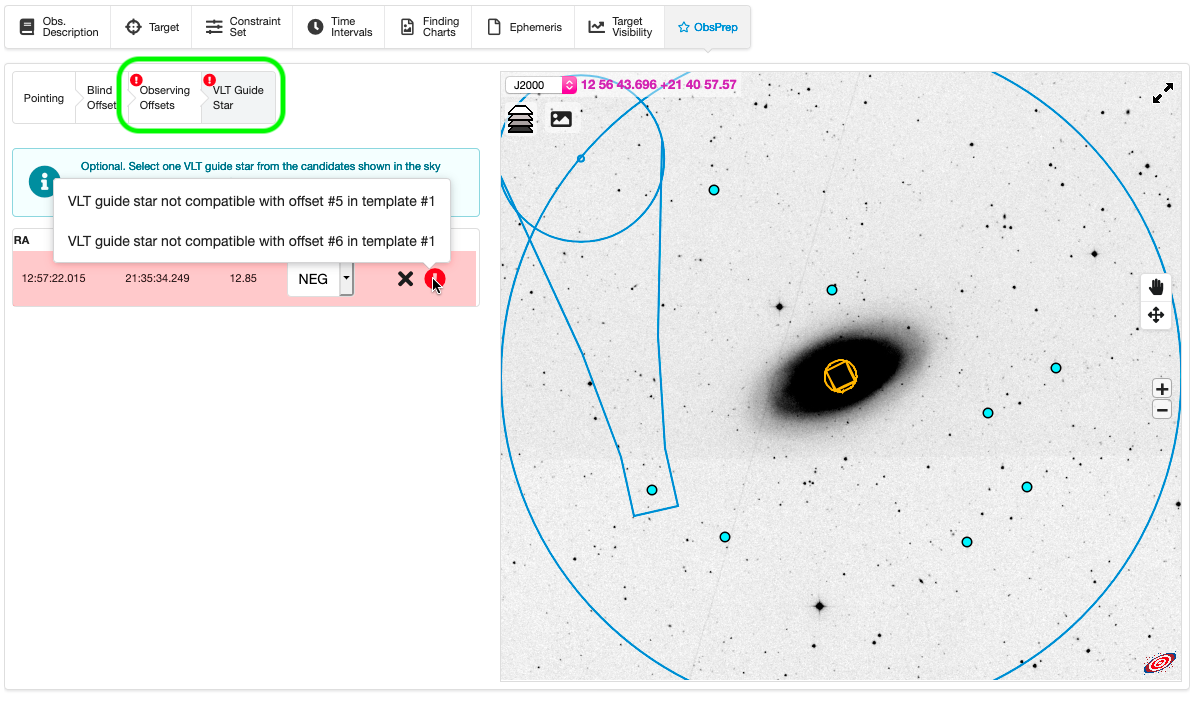Click the red error icon in guide star row
Viewport: 1201px width, 703px height.
pos(434,279)
